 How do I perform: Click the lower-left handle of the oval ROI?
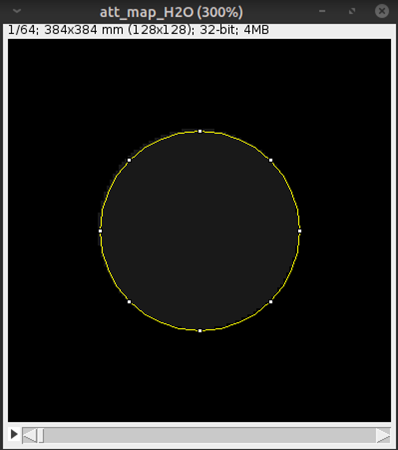pos(129,302)
